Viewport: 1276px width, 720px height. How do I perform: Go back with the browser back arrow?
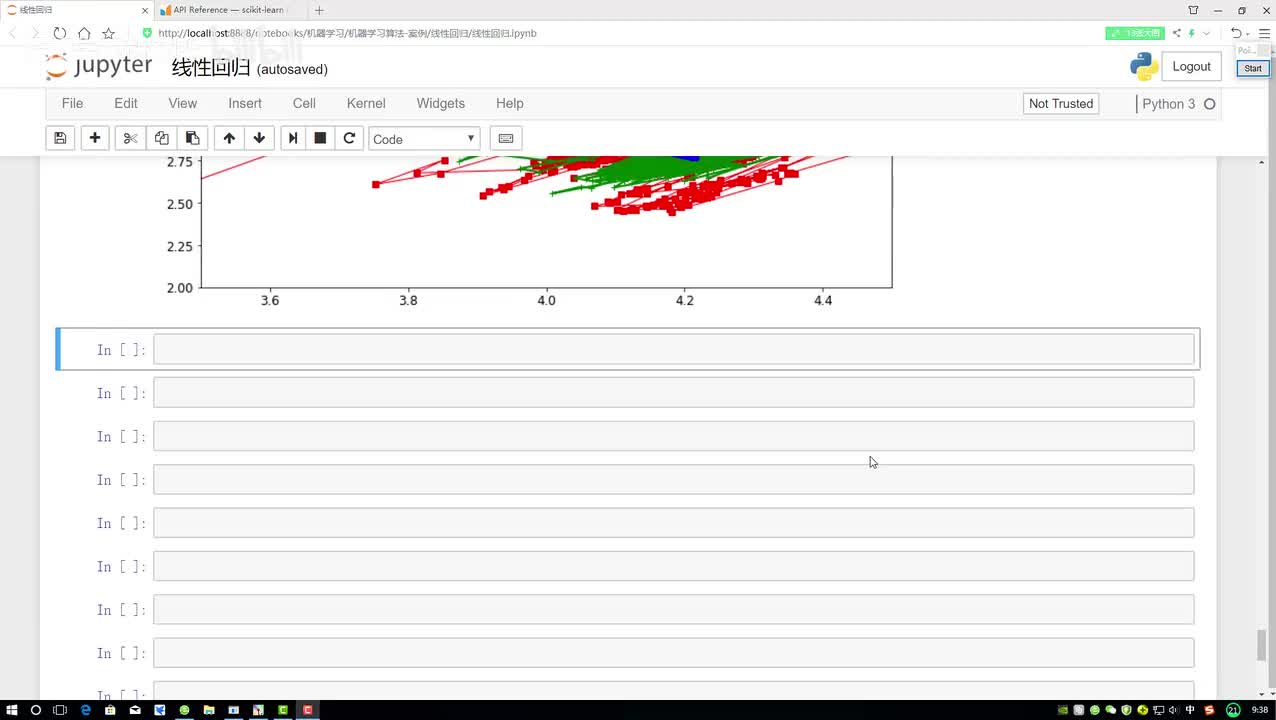[14, 33]
